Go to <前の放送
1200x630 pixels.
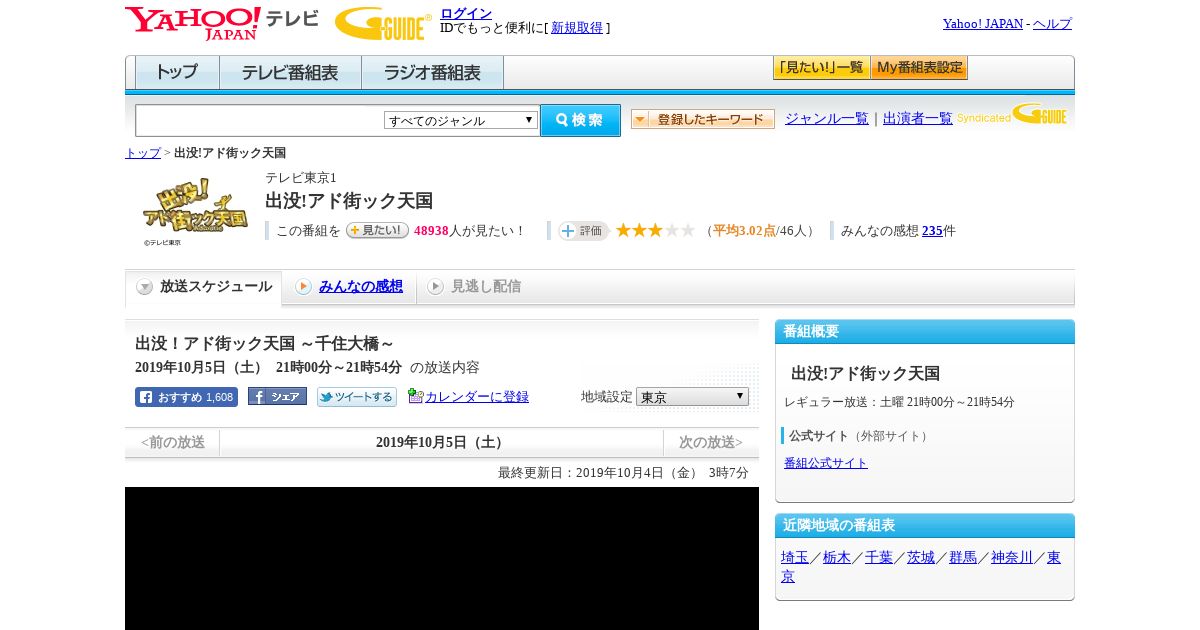click(172, 442)
